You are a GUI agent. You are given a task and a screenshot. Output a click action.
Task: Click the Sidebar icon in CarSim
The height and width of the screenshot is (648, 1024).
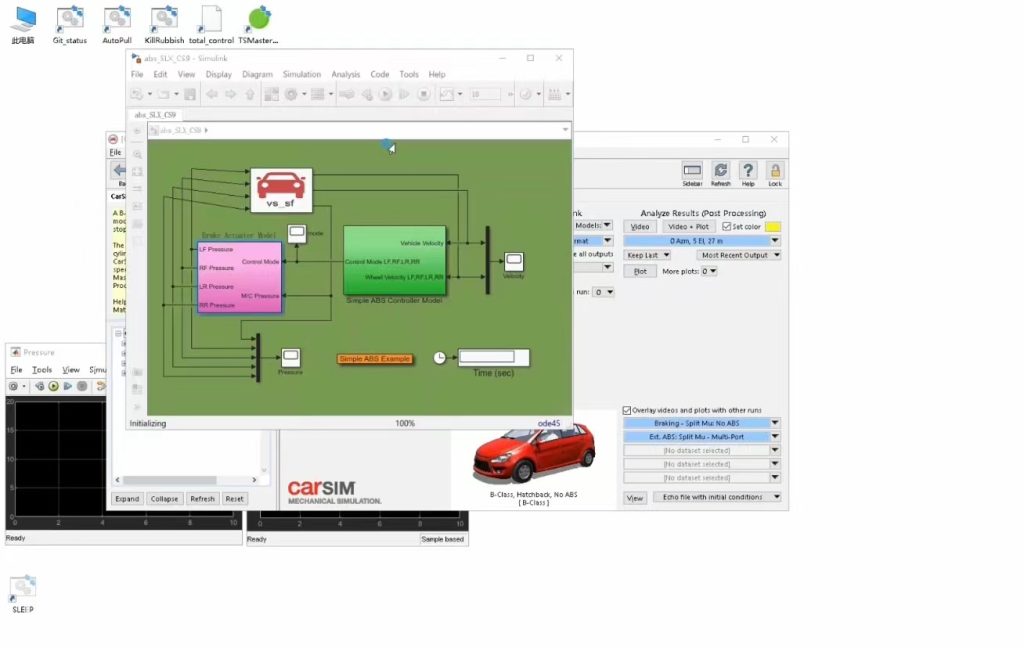coord(691,170)
